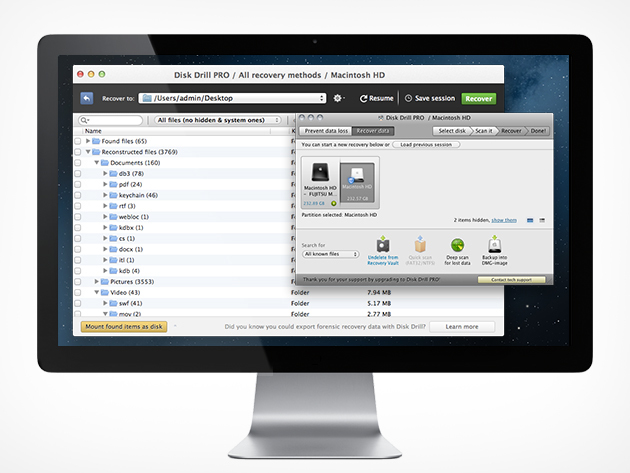Expand the kdbx (1) folder triangle
630x473 pixels.
tap(105, 227)
